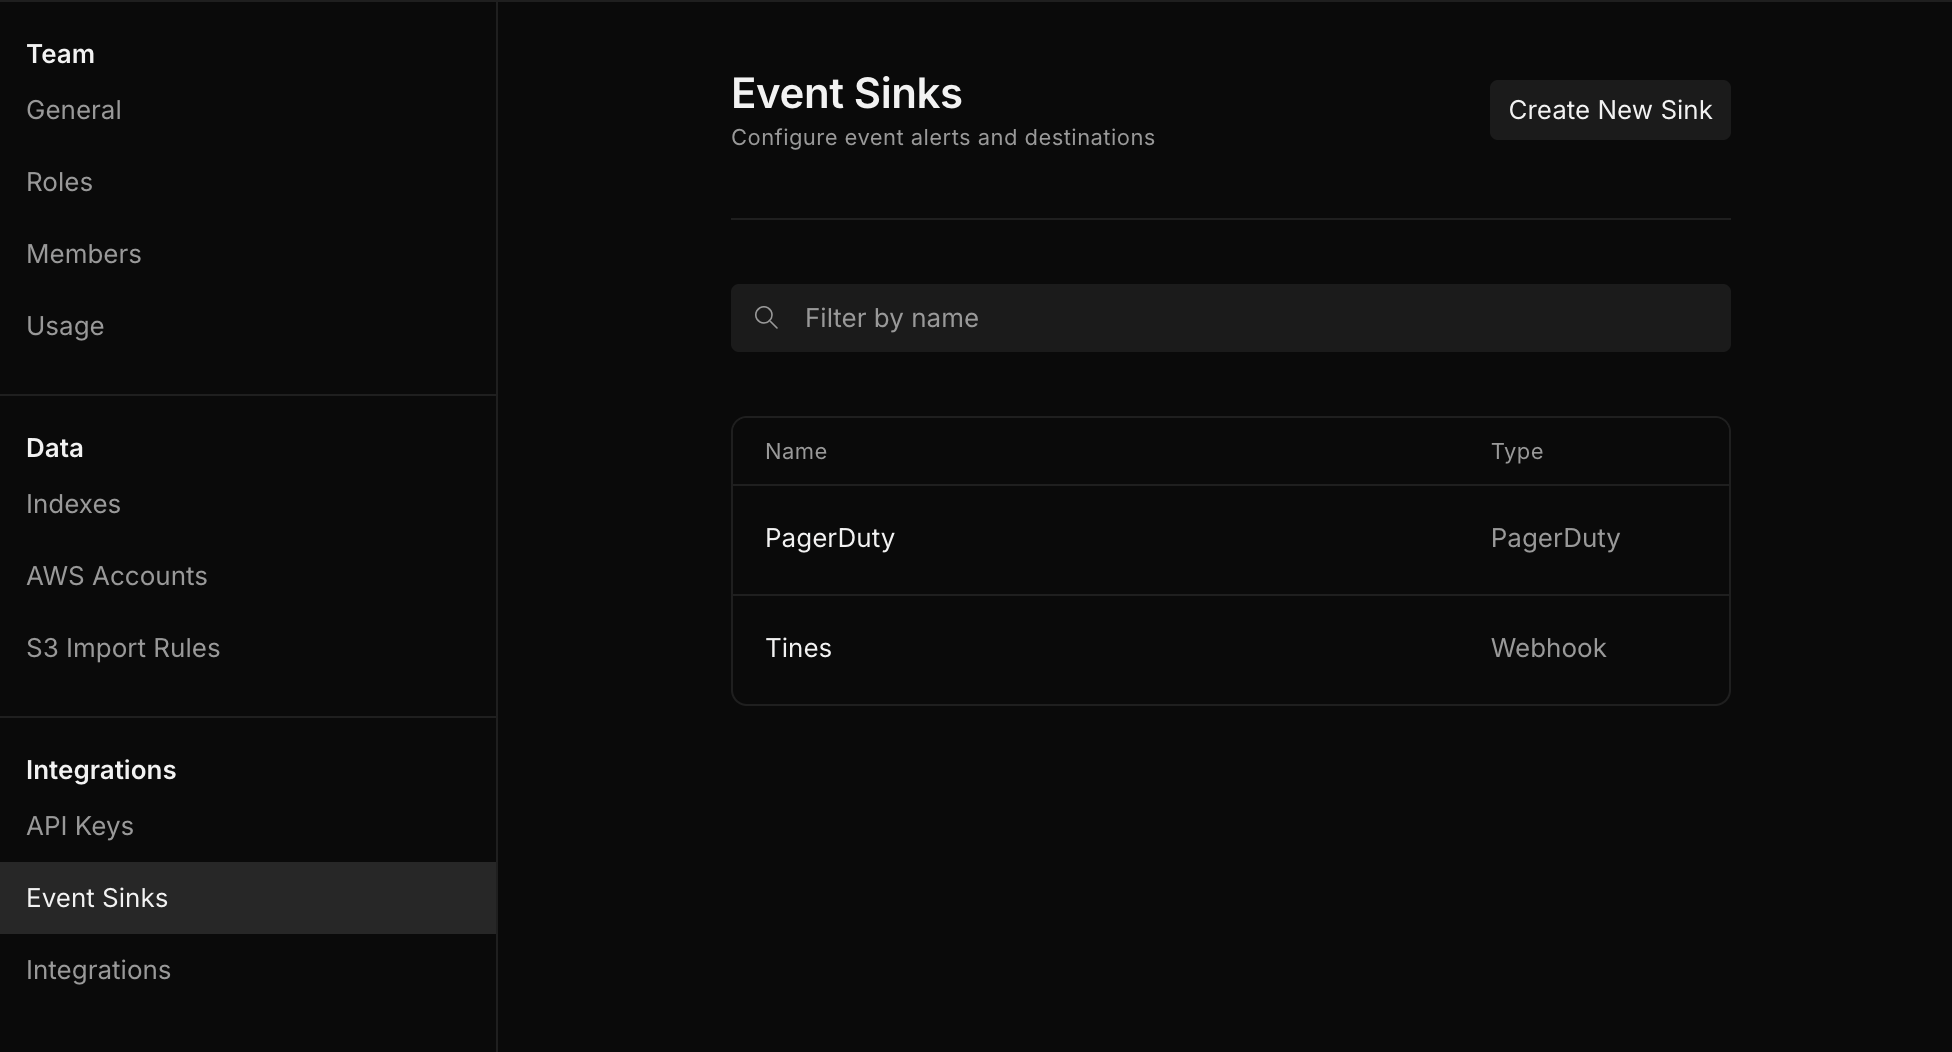Viewport: 1952px width, 1052px height.
Task: Click the Event Sinks page heading
Action: (846, 94)
